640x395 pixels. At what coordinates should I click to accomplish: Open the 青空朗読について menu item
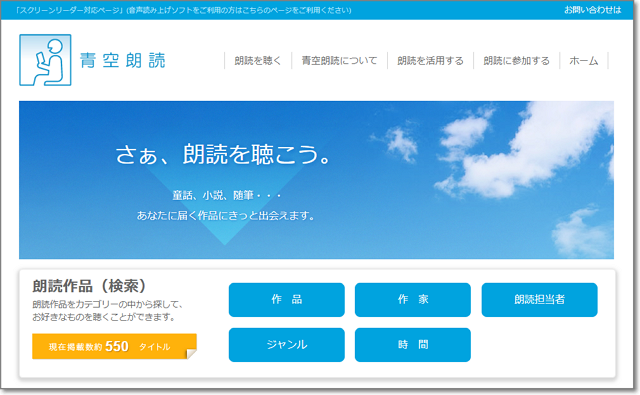click(x=339, y=61)
